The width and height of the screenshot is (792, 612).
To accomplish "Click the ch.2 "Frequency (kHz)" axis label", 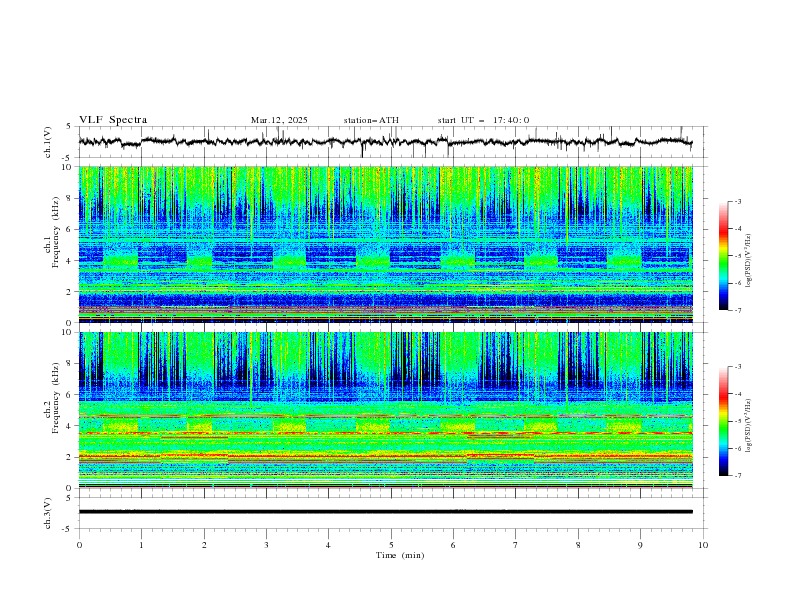I will pos(56,397).
